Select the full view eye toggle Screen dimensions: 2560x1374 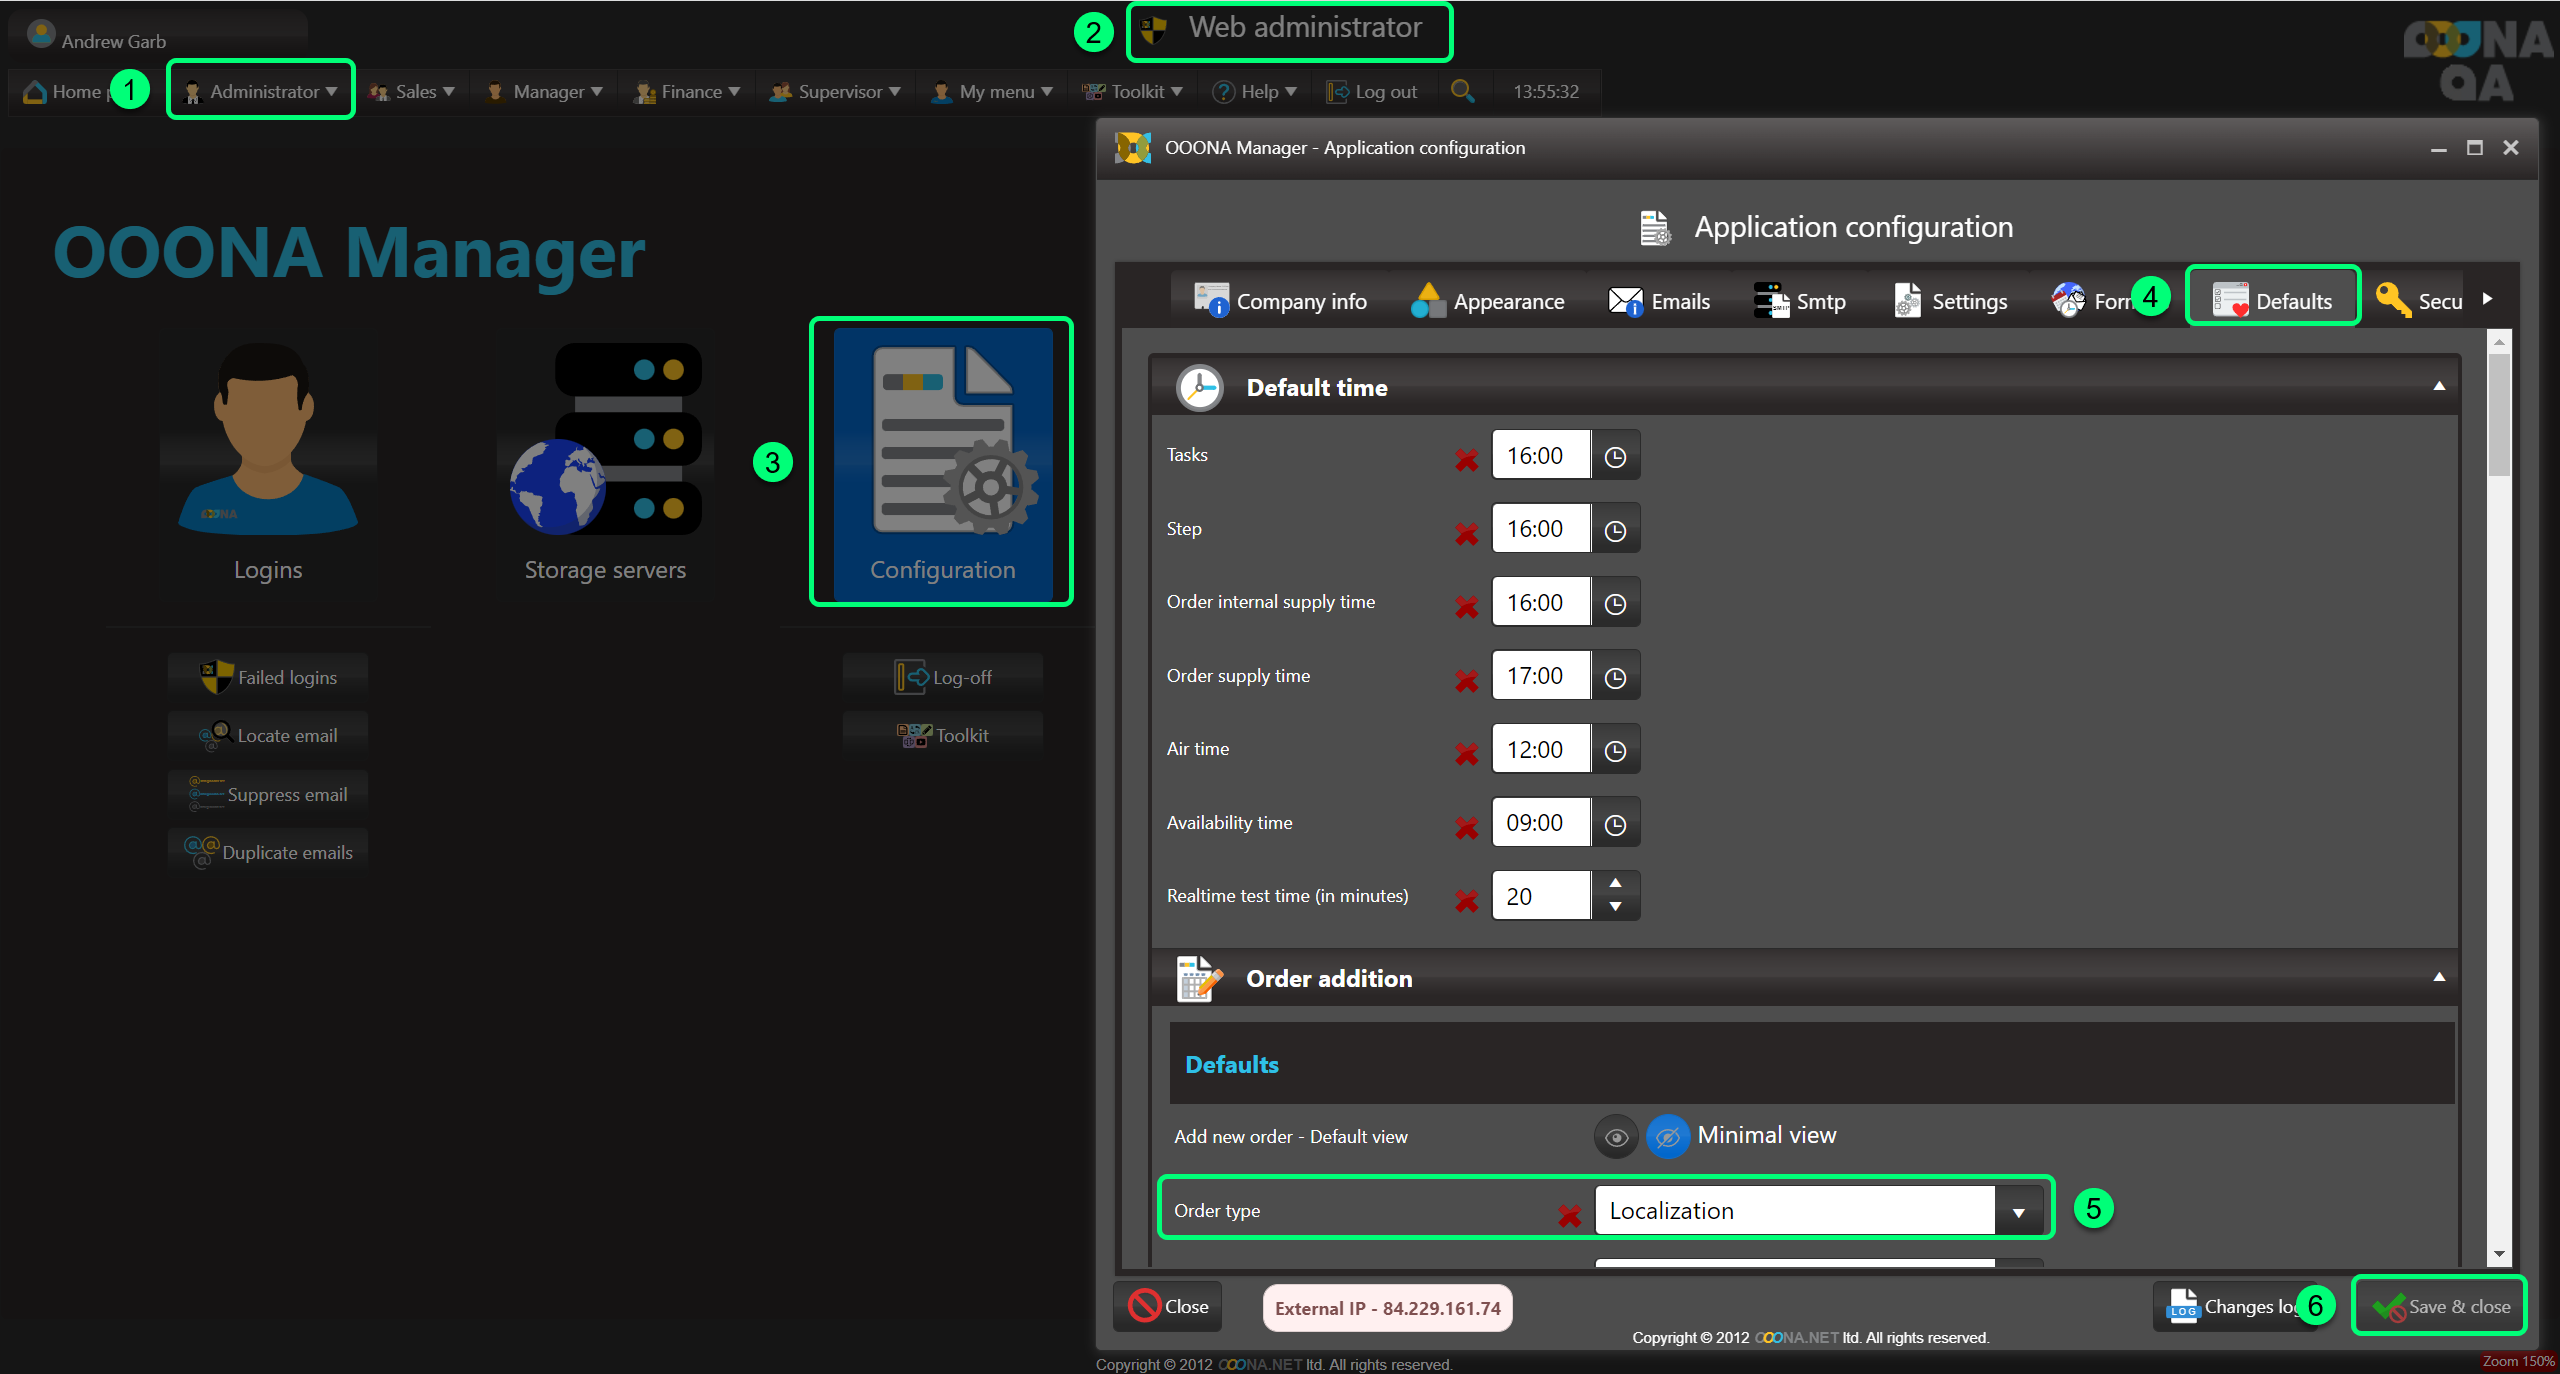1615,1137
